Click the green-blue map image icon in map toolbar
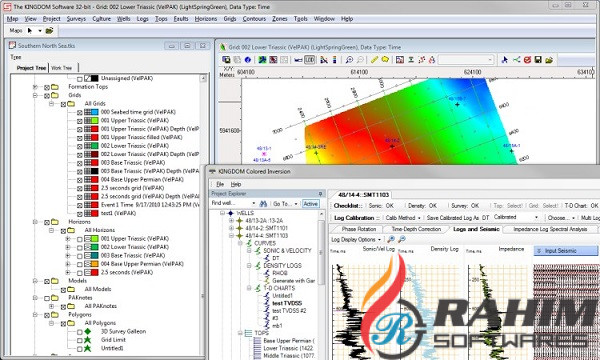 [262, 60]
